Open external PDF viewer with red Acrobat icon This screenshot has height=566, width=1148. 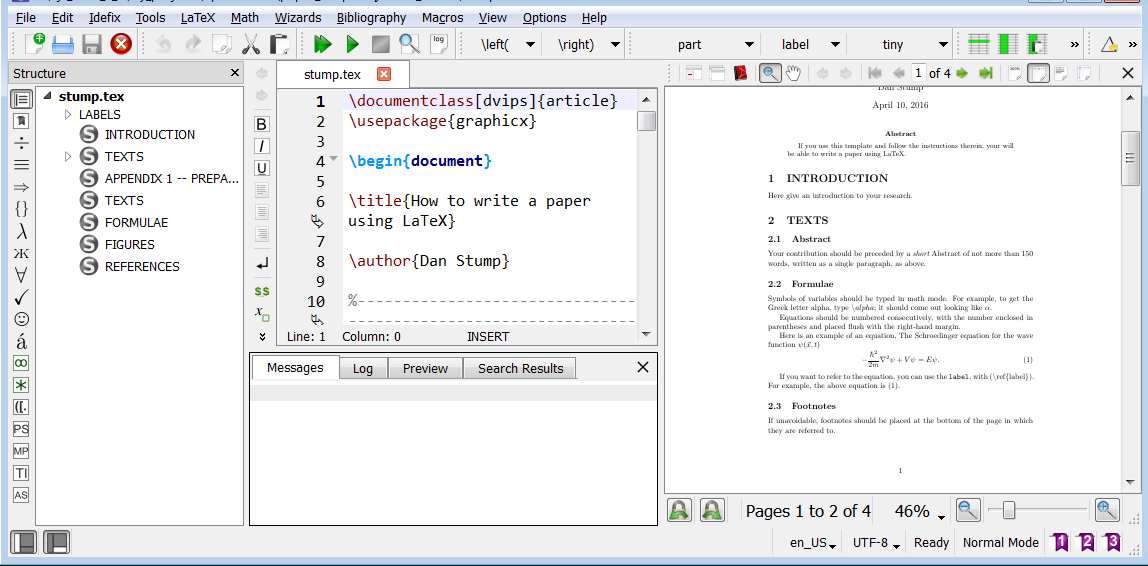pyautogui.click(x=741, y=73)
